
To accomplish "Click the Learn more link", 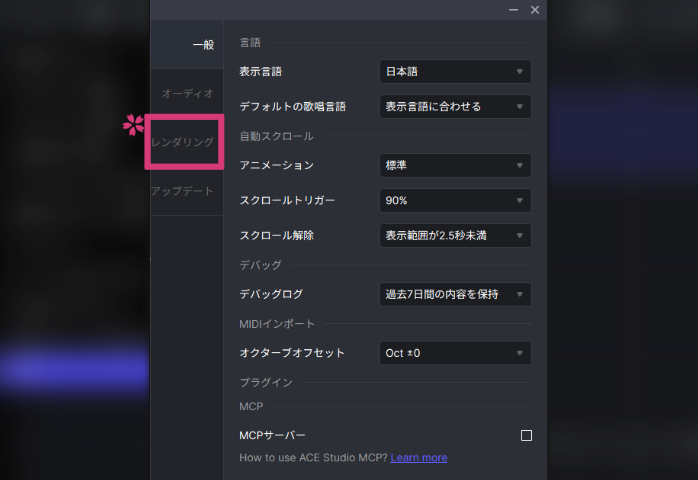I will pyautogui.click(x=419, y=457).
